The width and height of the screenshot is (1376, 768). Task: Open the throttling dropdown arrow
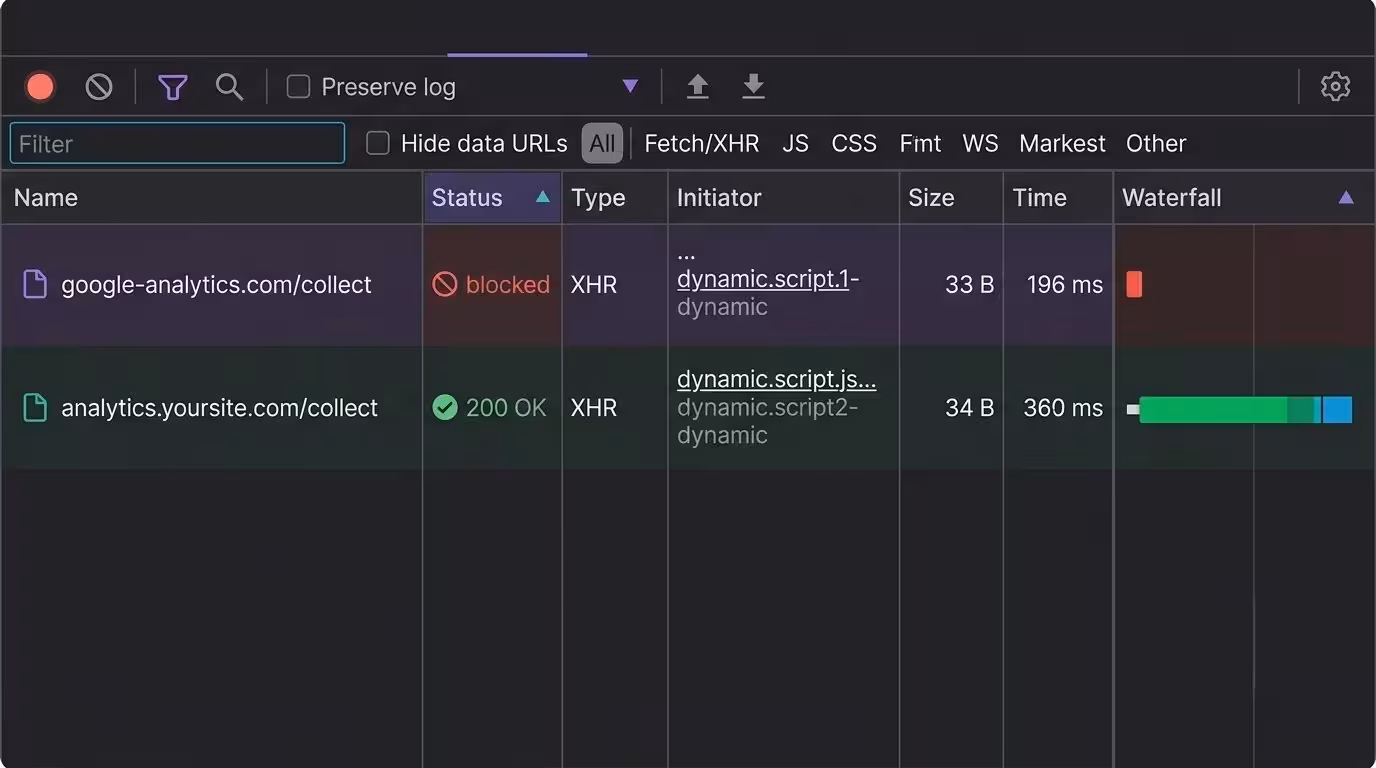point(630,86)
